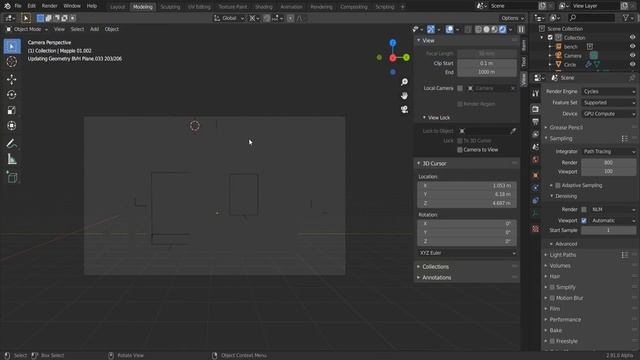Screen dimensions: 640x360
Task: Open Global transform orientation dropdown
Action: click(x=229, y=18)
